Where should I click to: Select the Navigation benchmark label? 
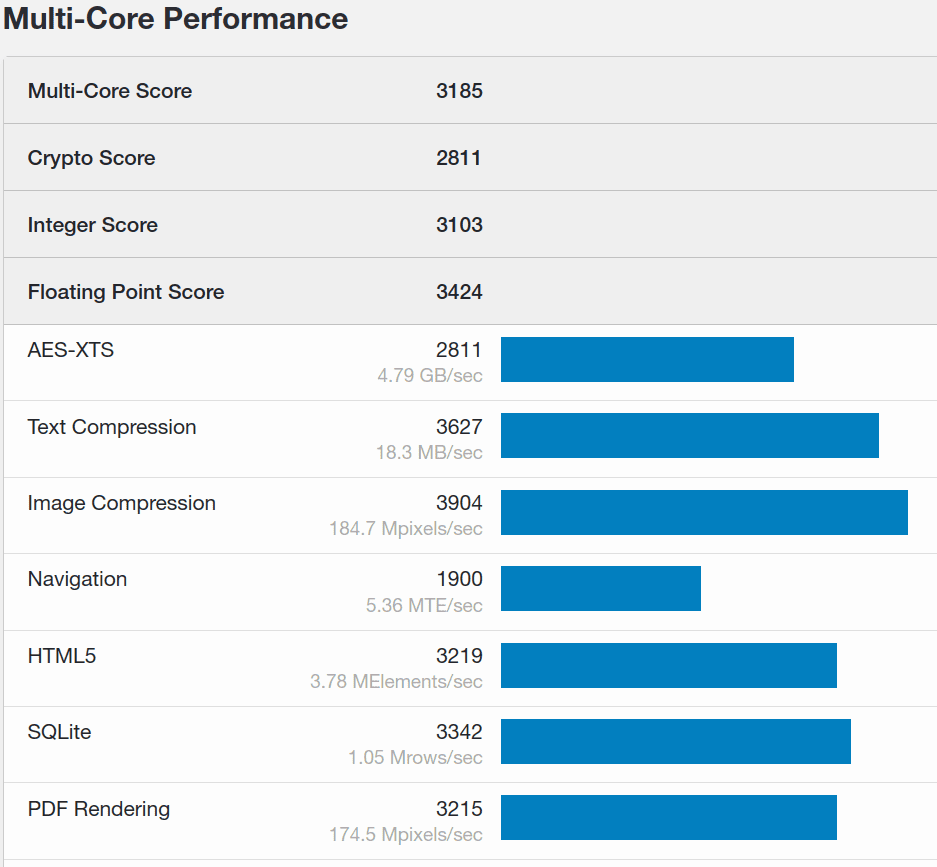tap(77, 579)
